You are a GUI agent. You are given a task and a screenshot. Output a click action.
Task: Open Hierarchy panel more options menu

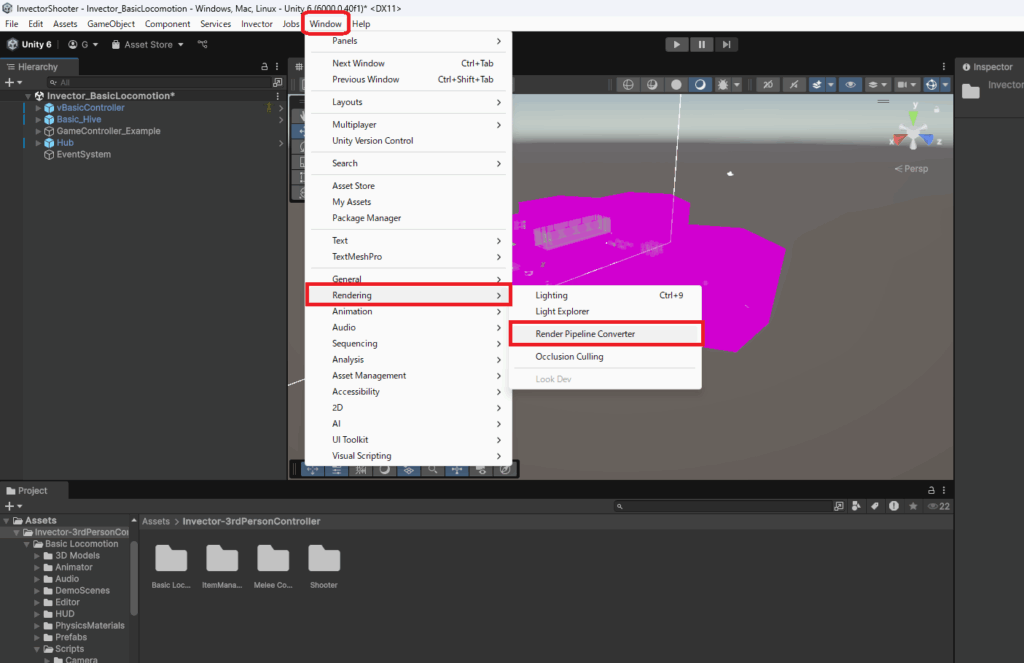(x=277, y=67)
